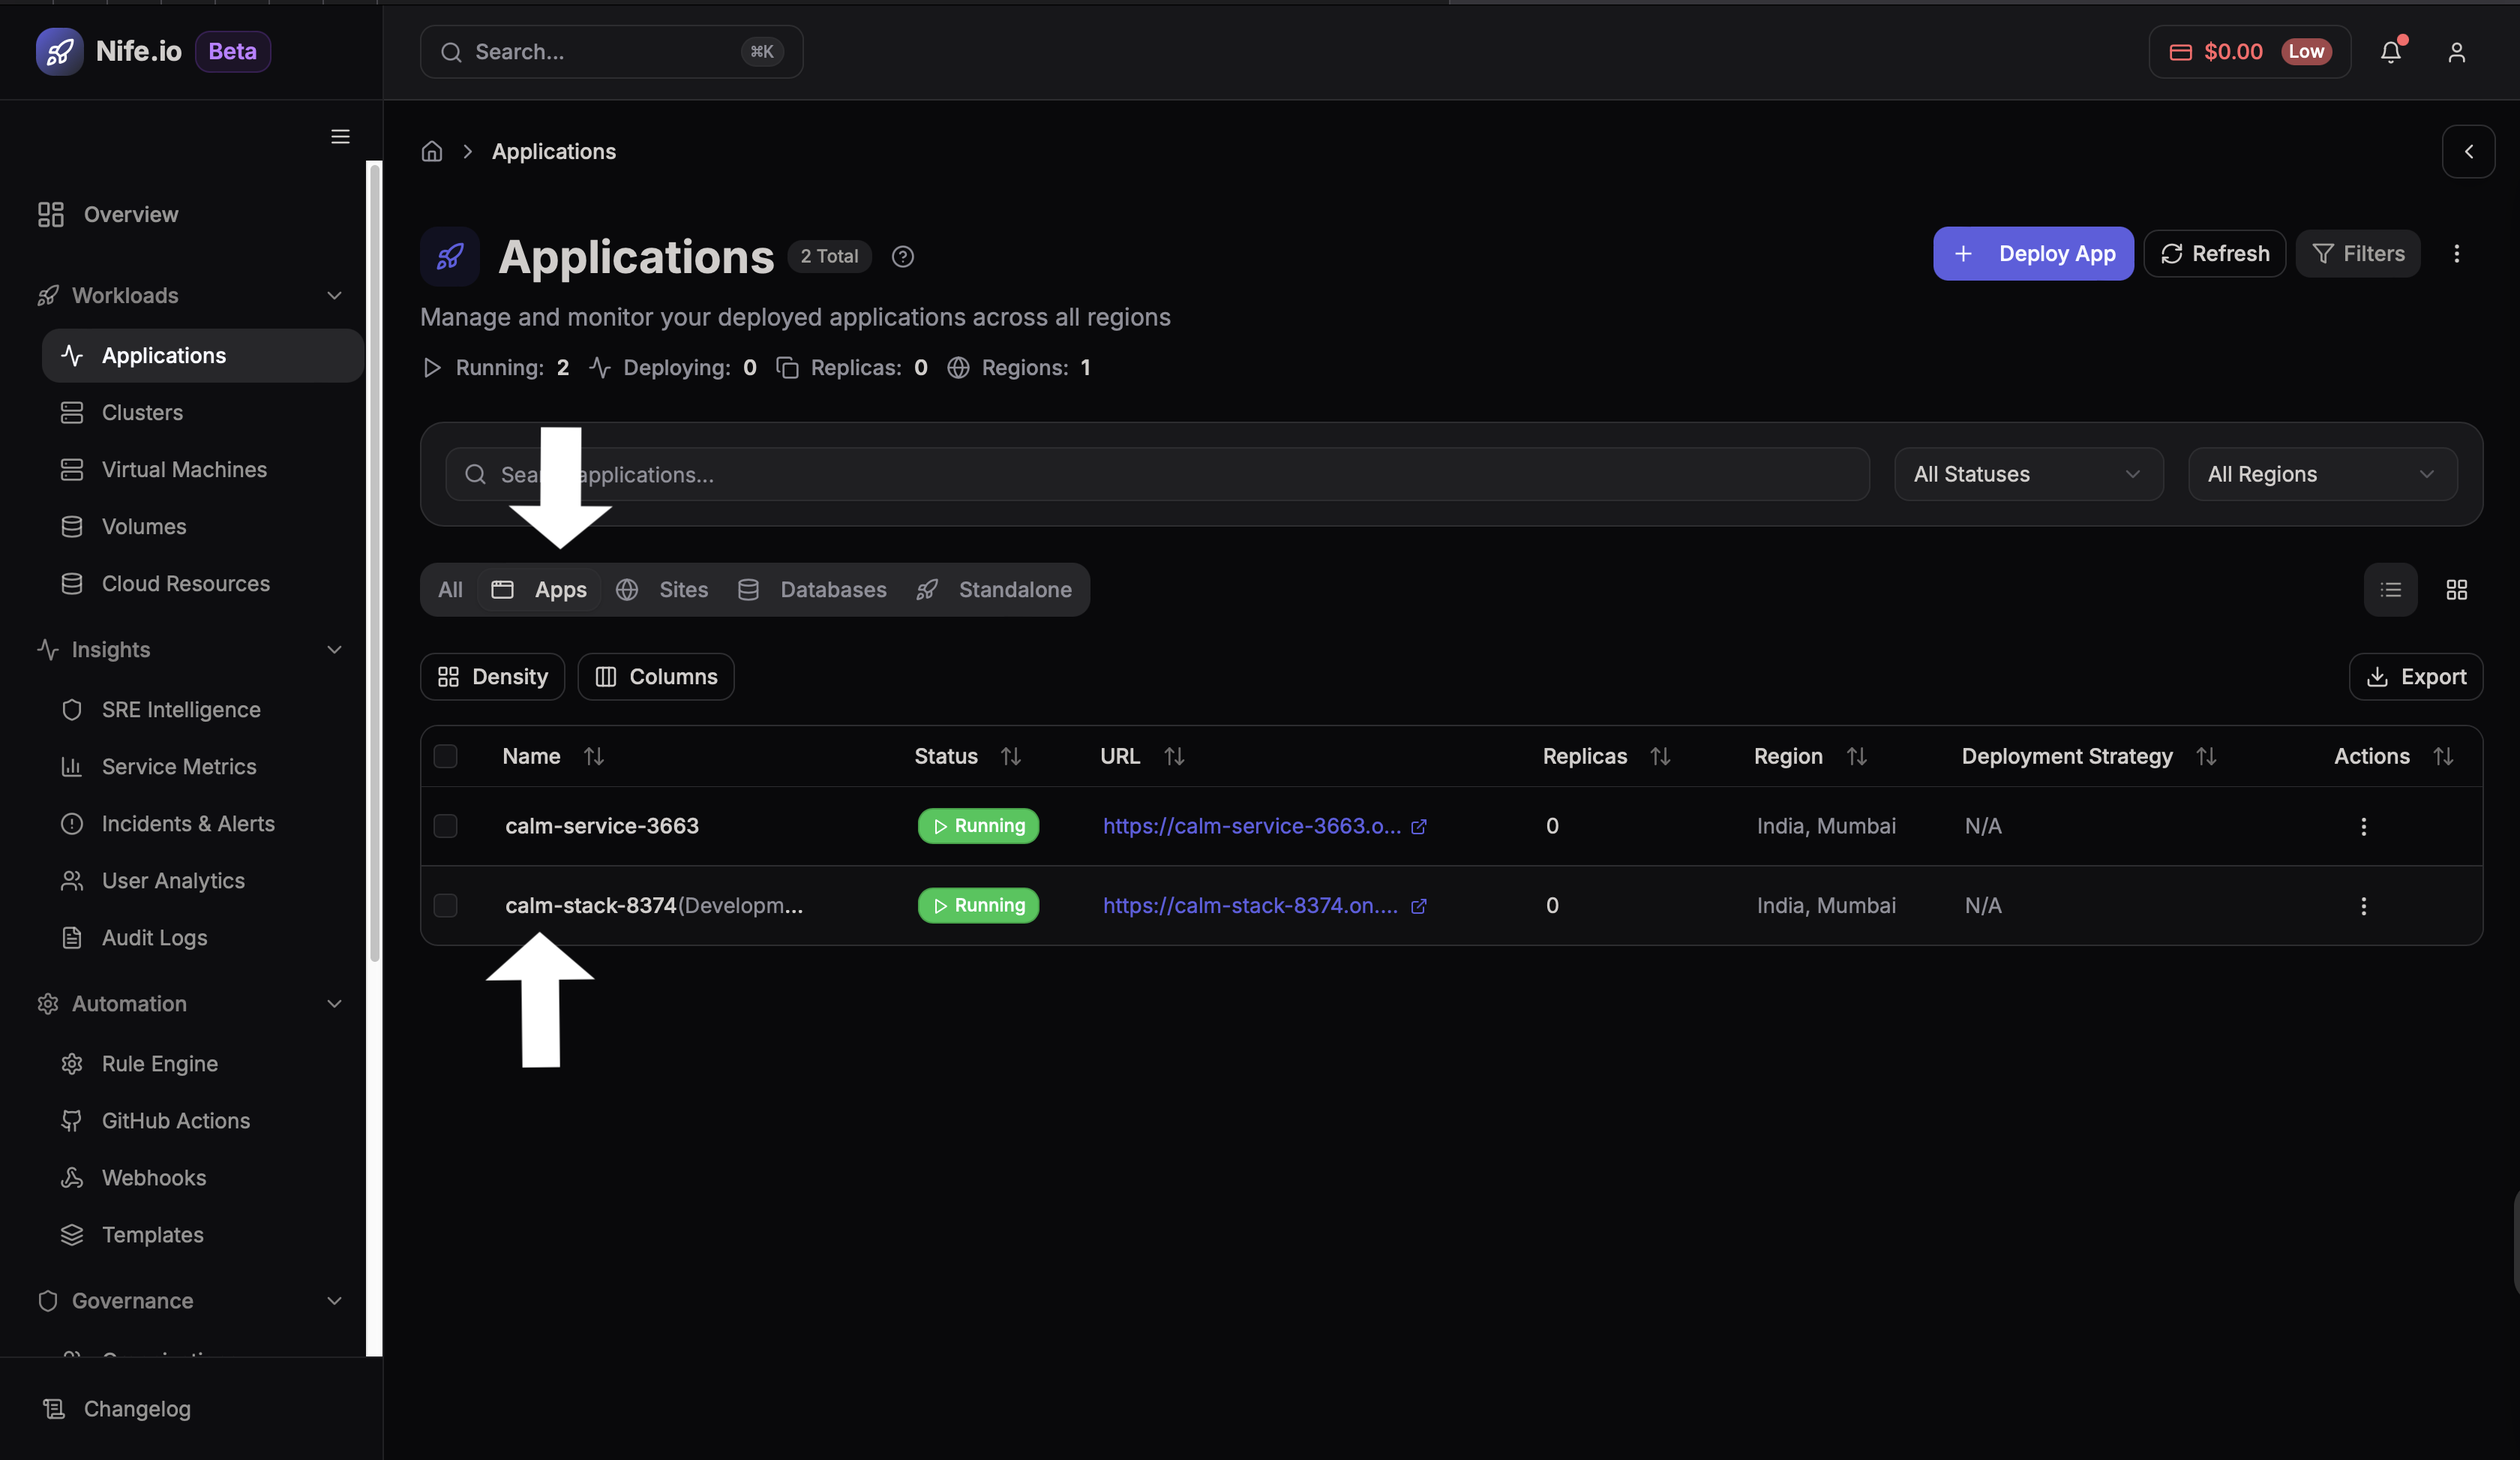
Task: Select the checkbox for calm-service-3663
Action: point(446,826)
